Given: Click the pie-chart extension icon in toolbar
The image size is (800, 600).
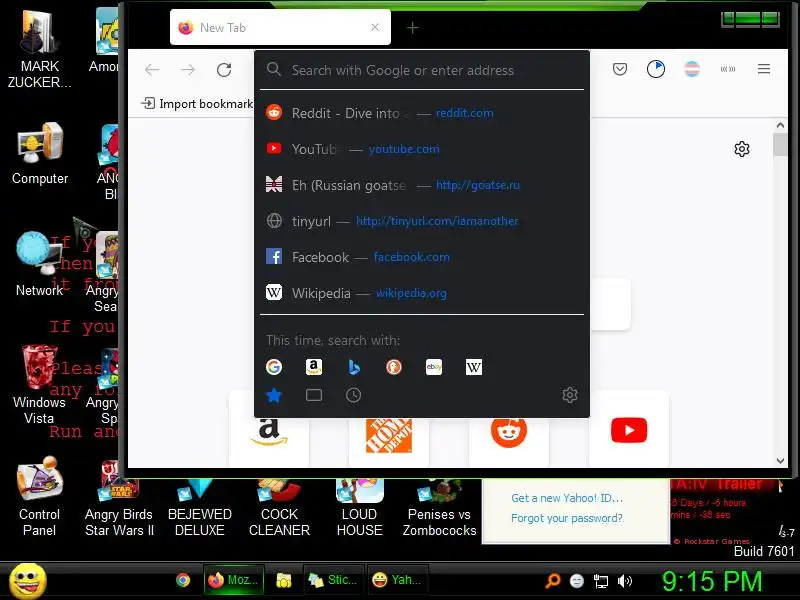Looking at the screenshot, I should pyautogui.click(x=656, y=69).
